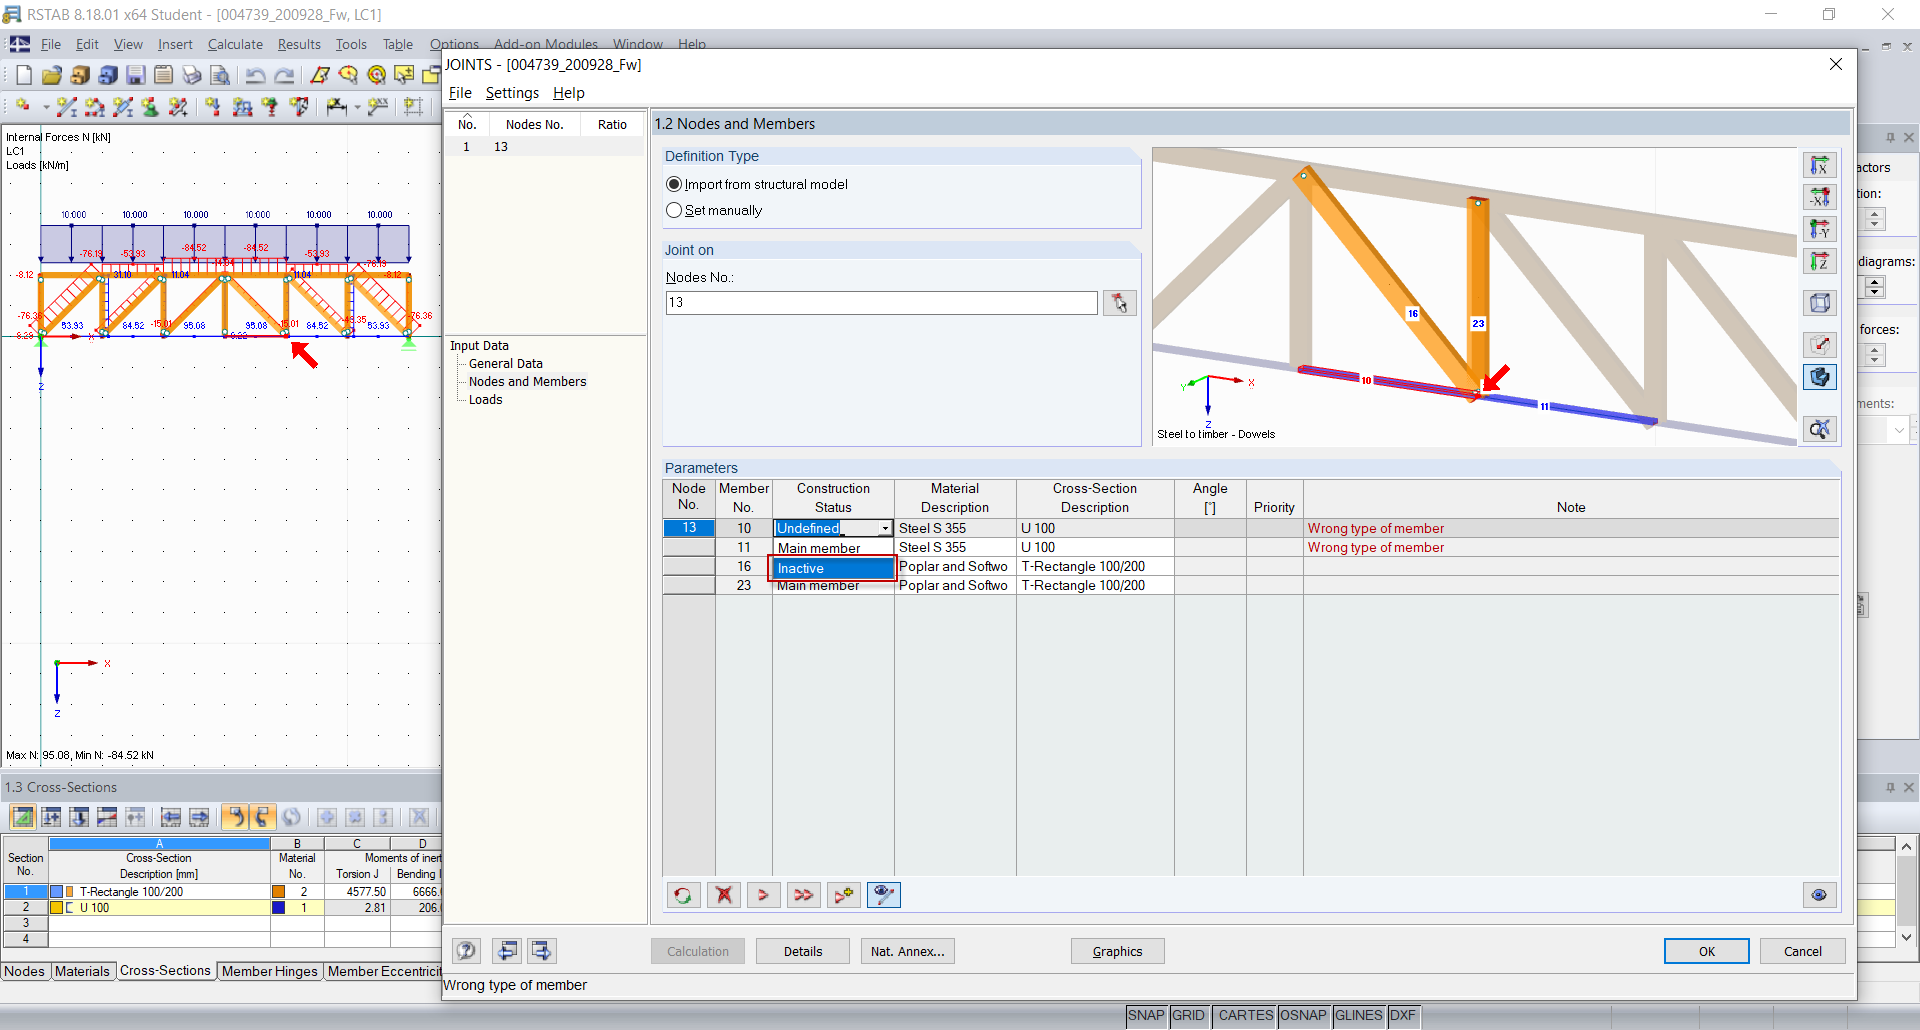1920x1030 pixels.
Task: Choose Main member from the status list
Action: (x=832, y=548)
